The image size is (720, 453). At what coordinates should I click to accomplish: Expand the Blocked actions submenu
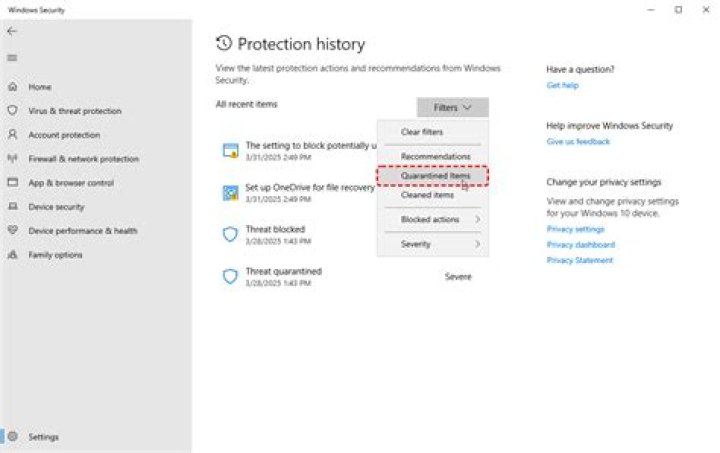(433, 219)
